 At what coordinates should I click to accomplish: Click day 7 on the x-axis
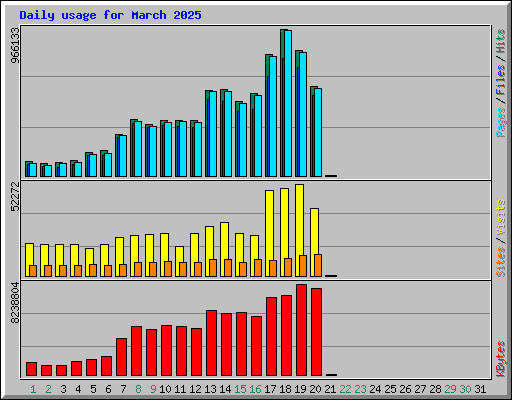pyautogui.click(x=123, y=389)
